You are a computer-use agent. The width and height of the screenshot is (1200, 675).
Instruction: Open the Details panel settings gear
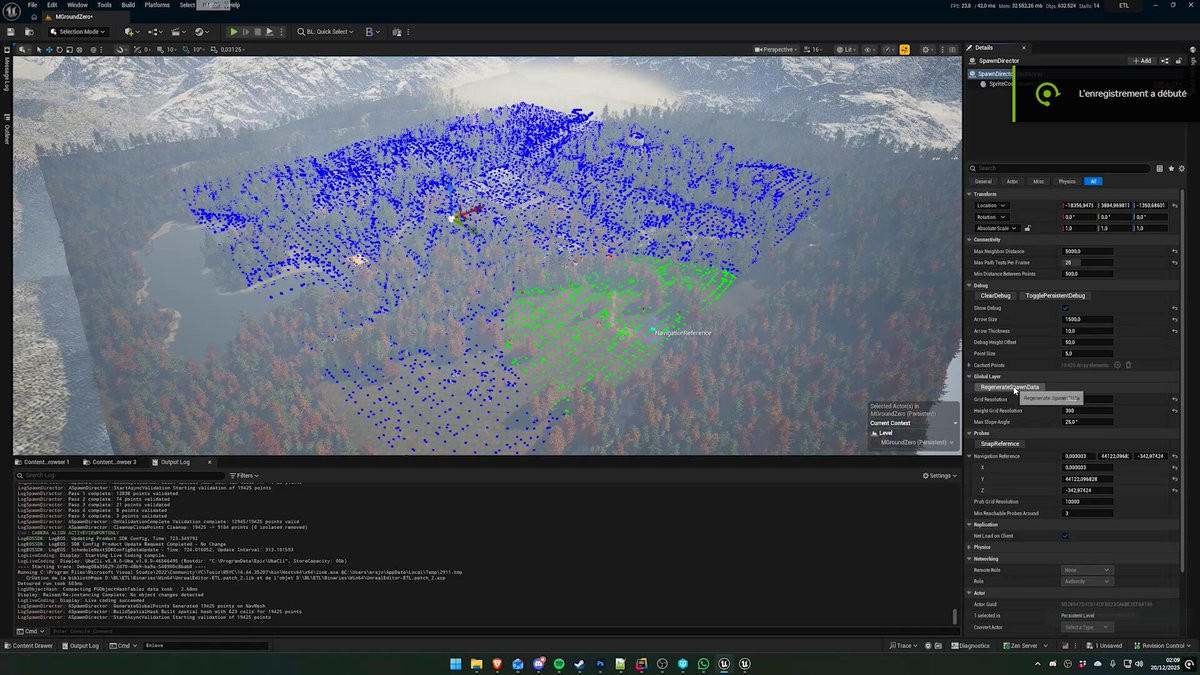[1182, 168]
